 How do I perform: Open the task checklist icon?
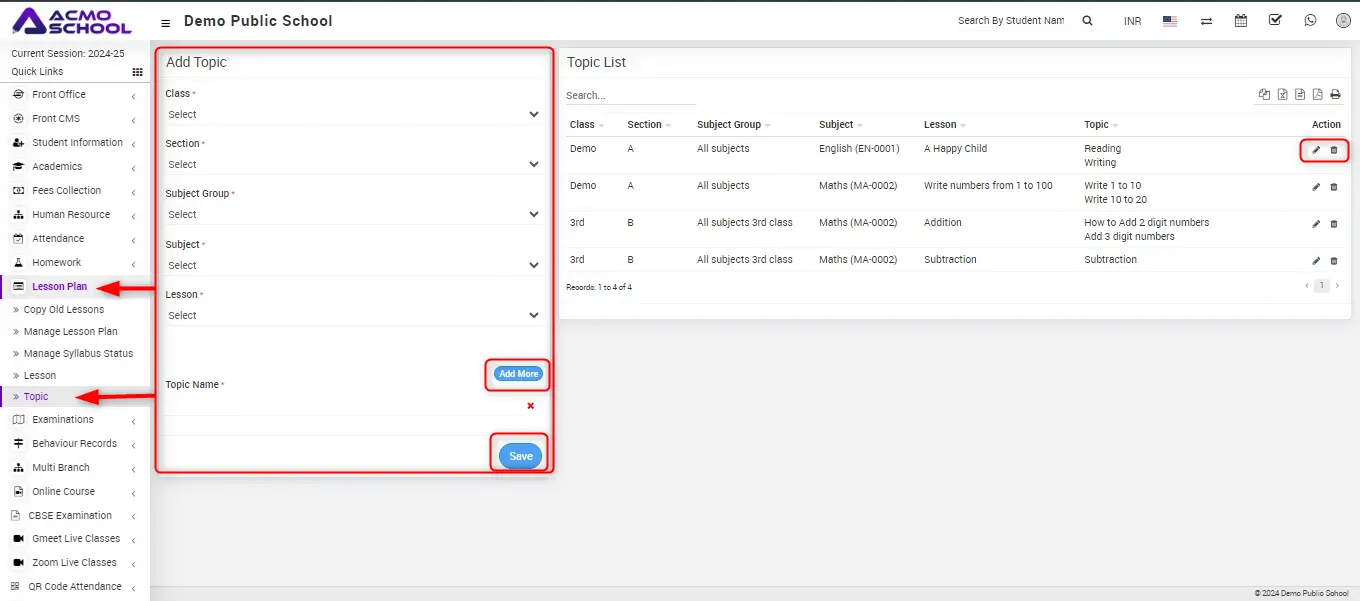point(1275,20)
